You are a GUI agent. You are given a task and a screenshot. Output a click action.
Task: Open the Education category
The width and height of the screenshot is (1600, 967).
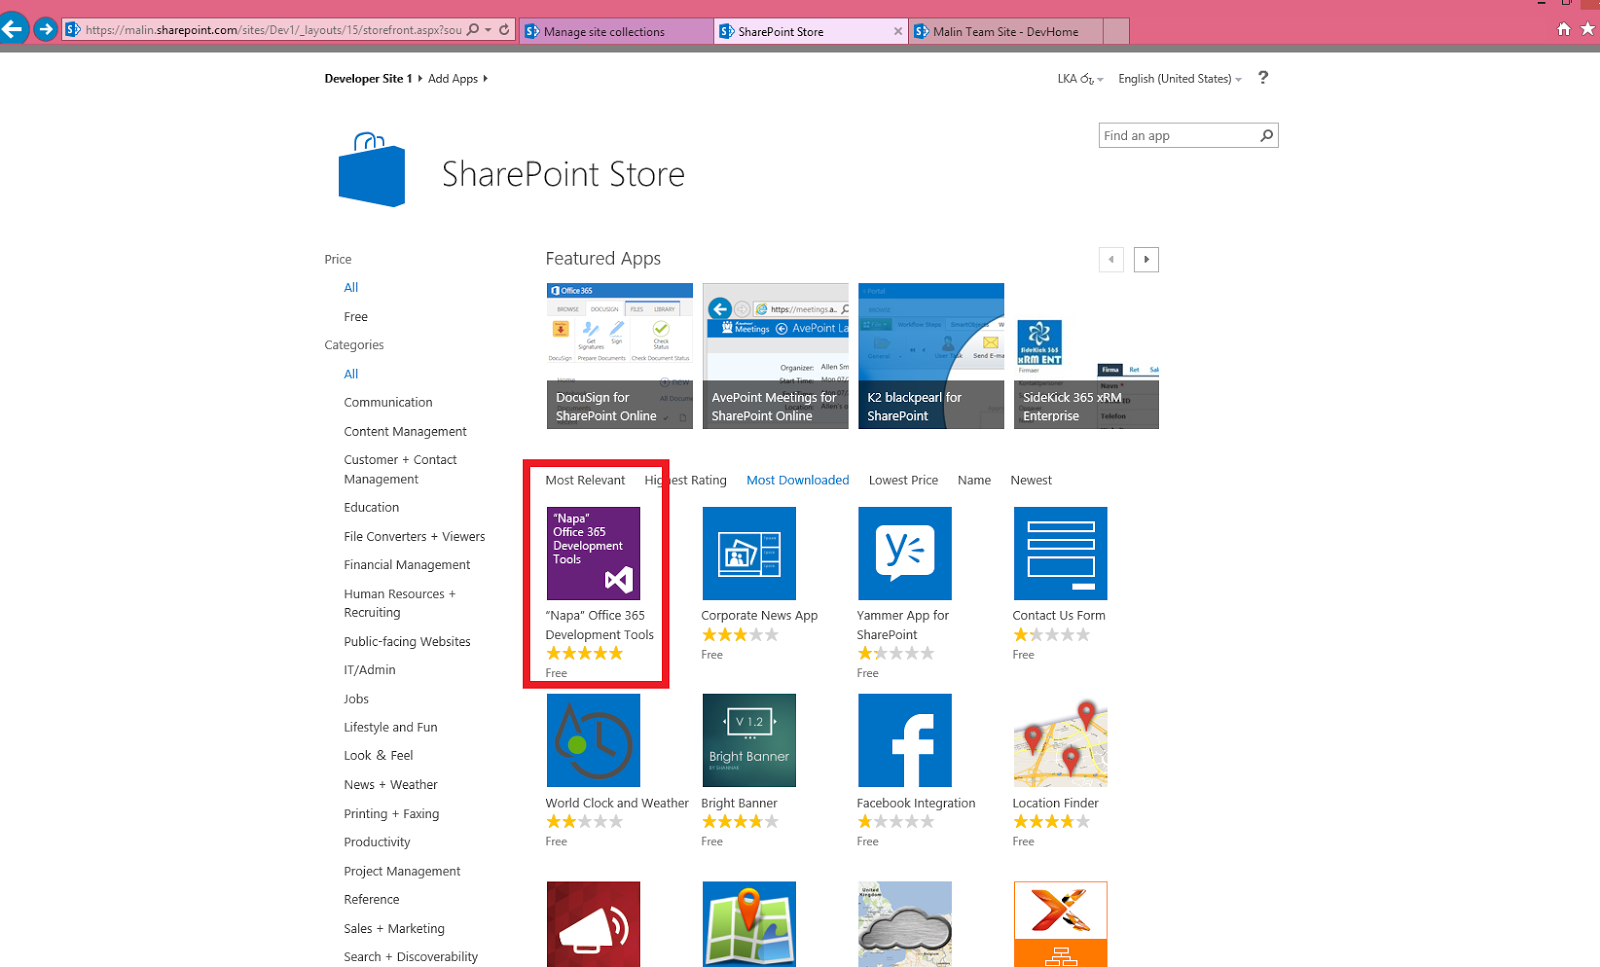click(371, 508)
